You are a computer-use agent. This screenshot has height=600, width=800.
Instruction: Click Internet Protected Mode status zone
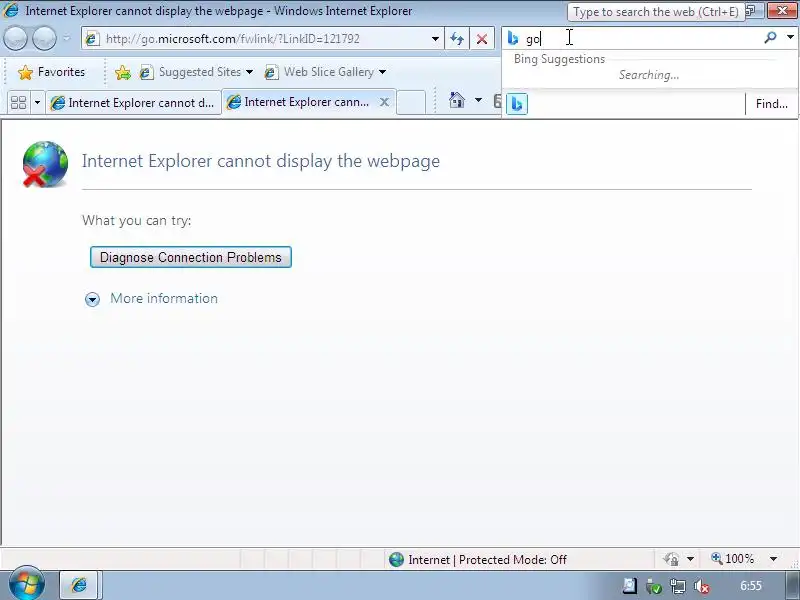(478, 560)
